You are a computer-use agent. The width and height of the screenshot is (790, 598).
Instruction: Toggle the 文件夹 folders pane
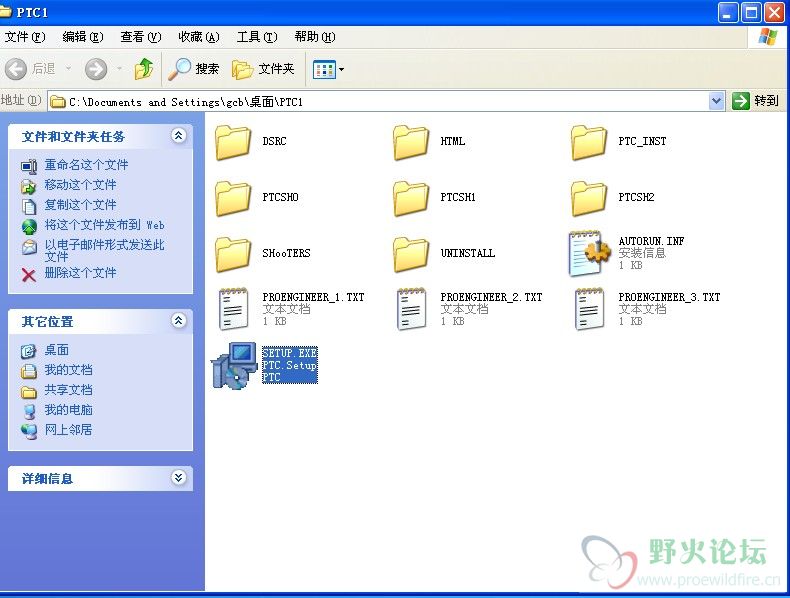(264, 69)
